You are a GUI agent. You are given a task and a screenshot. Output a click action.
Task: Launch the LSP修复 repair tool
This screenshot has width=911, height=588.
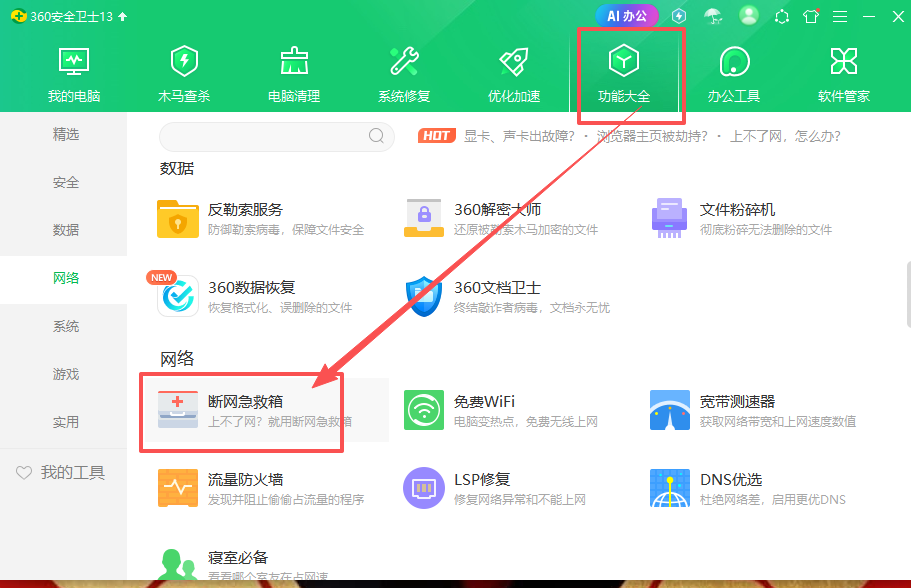[x=481, y=488]
